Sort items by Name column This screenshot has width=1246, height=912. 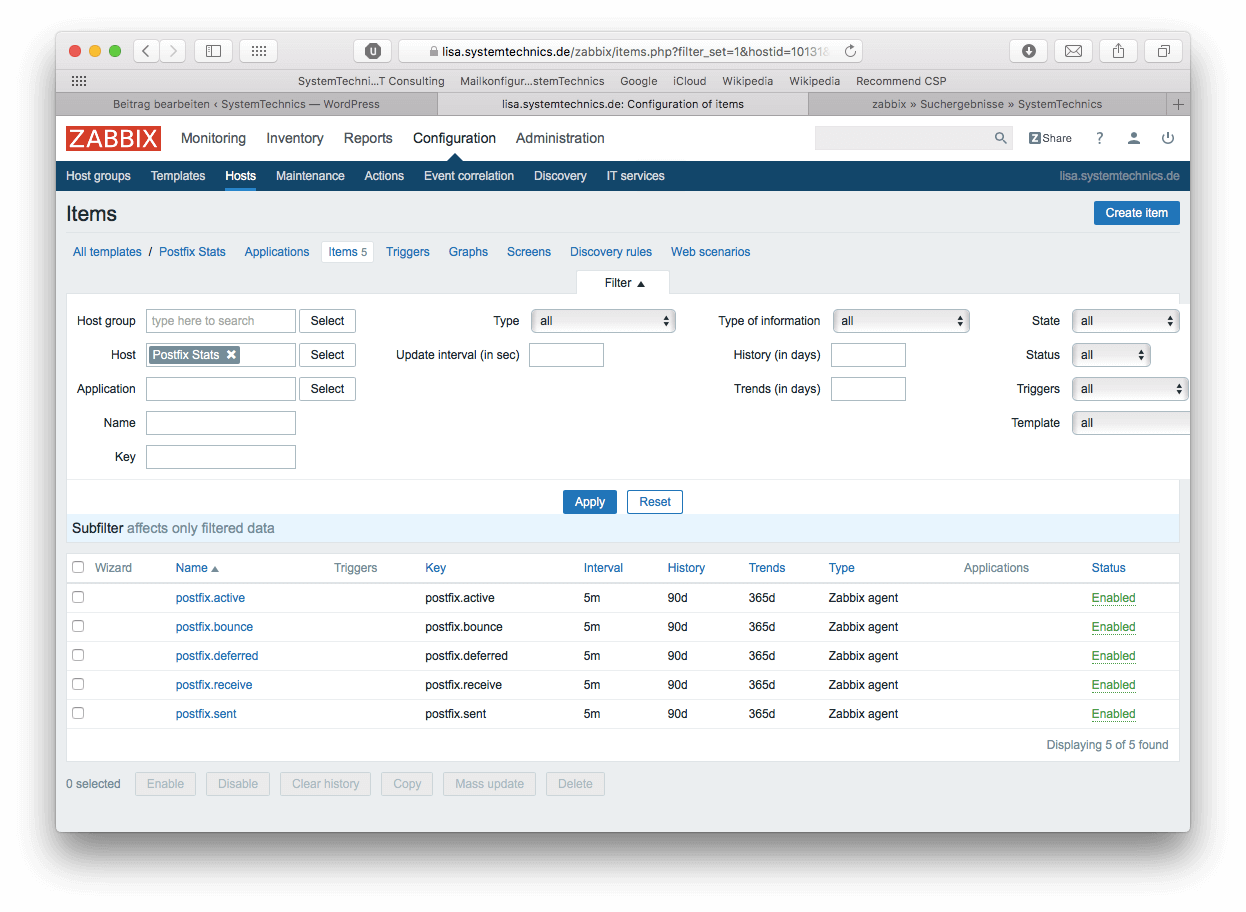(197, 568)
